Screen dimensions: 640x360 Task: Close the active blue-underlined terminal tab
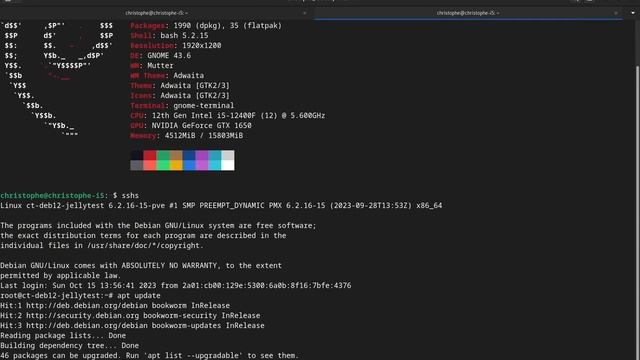click(616, 13)
